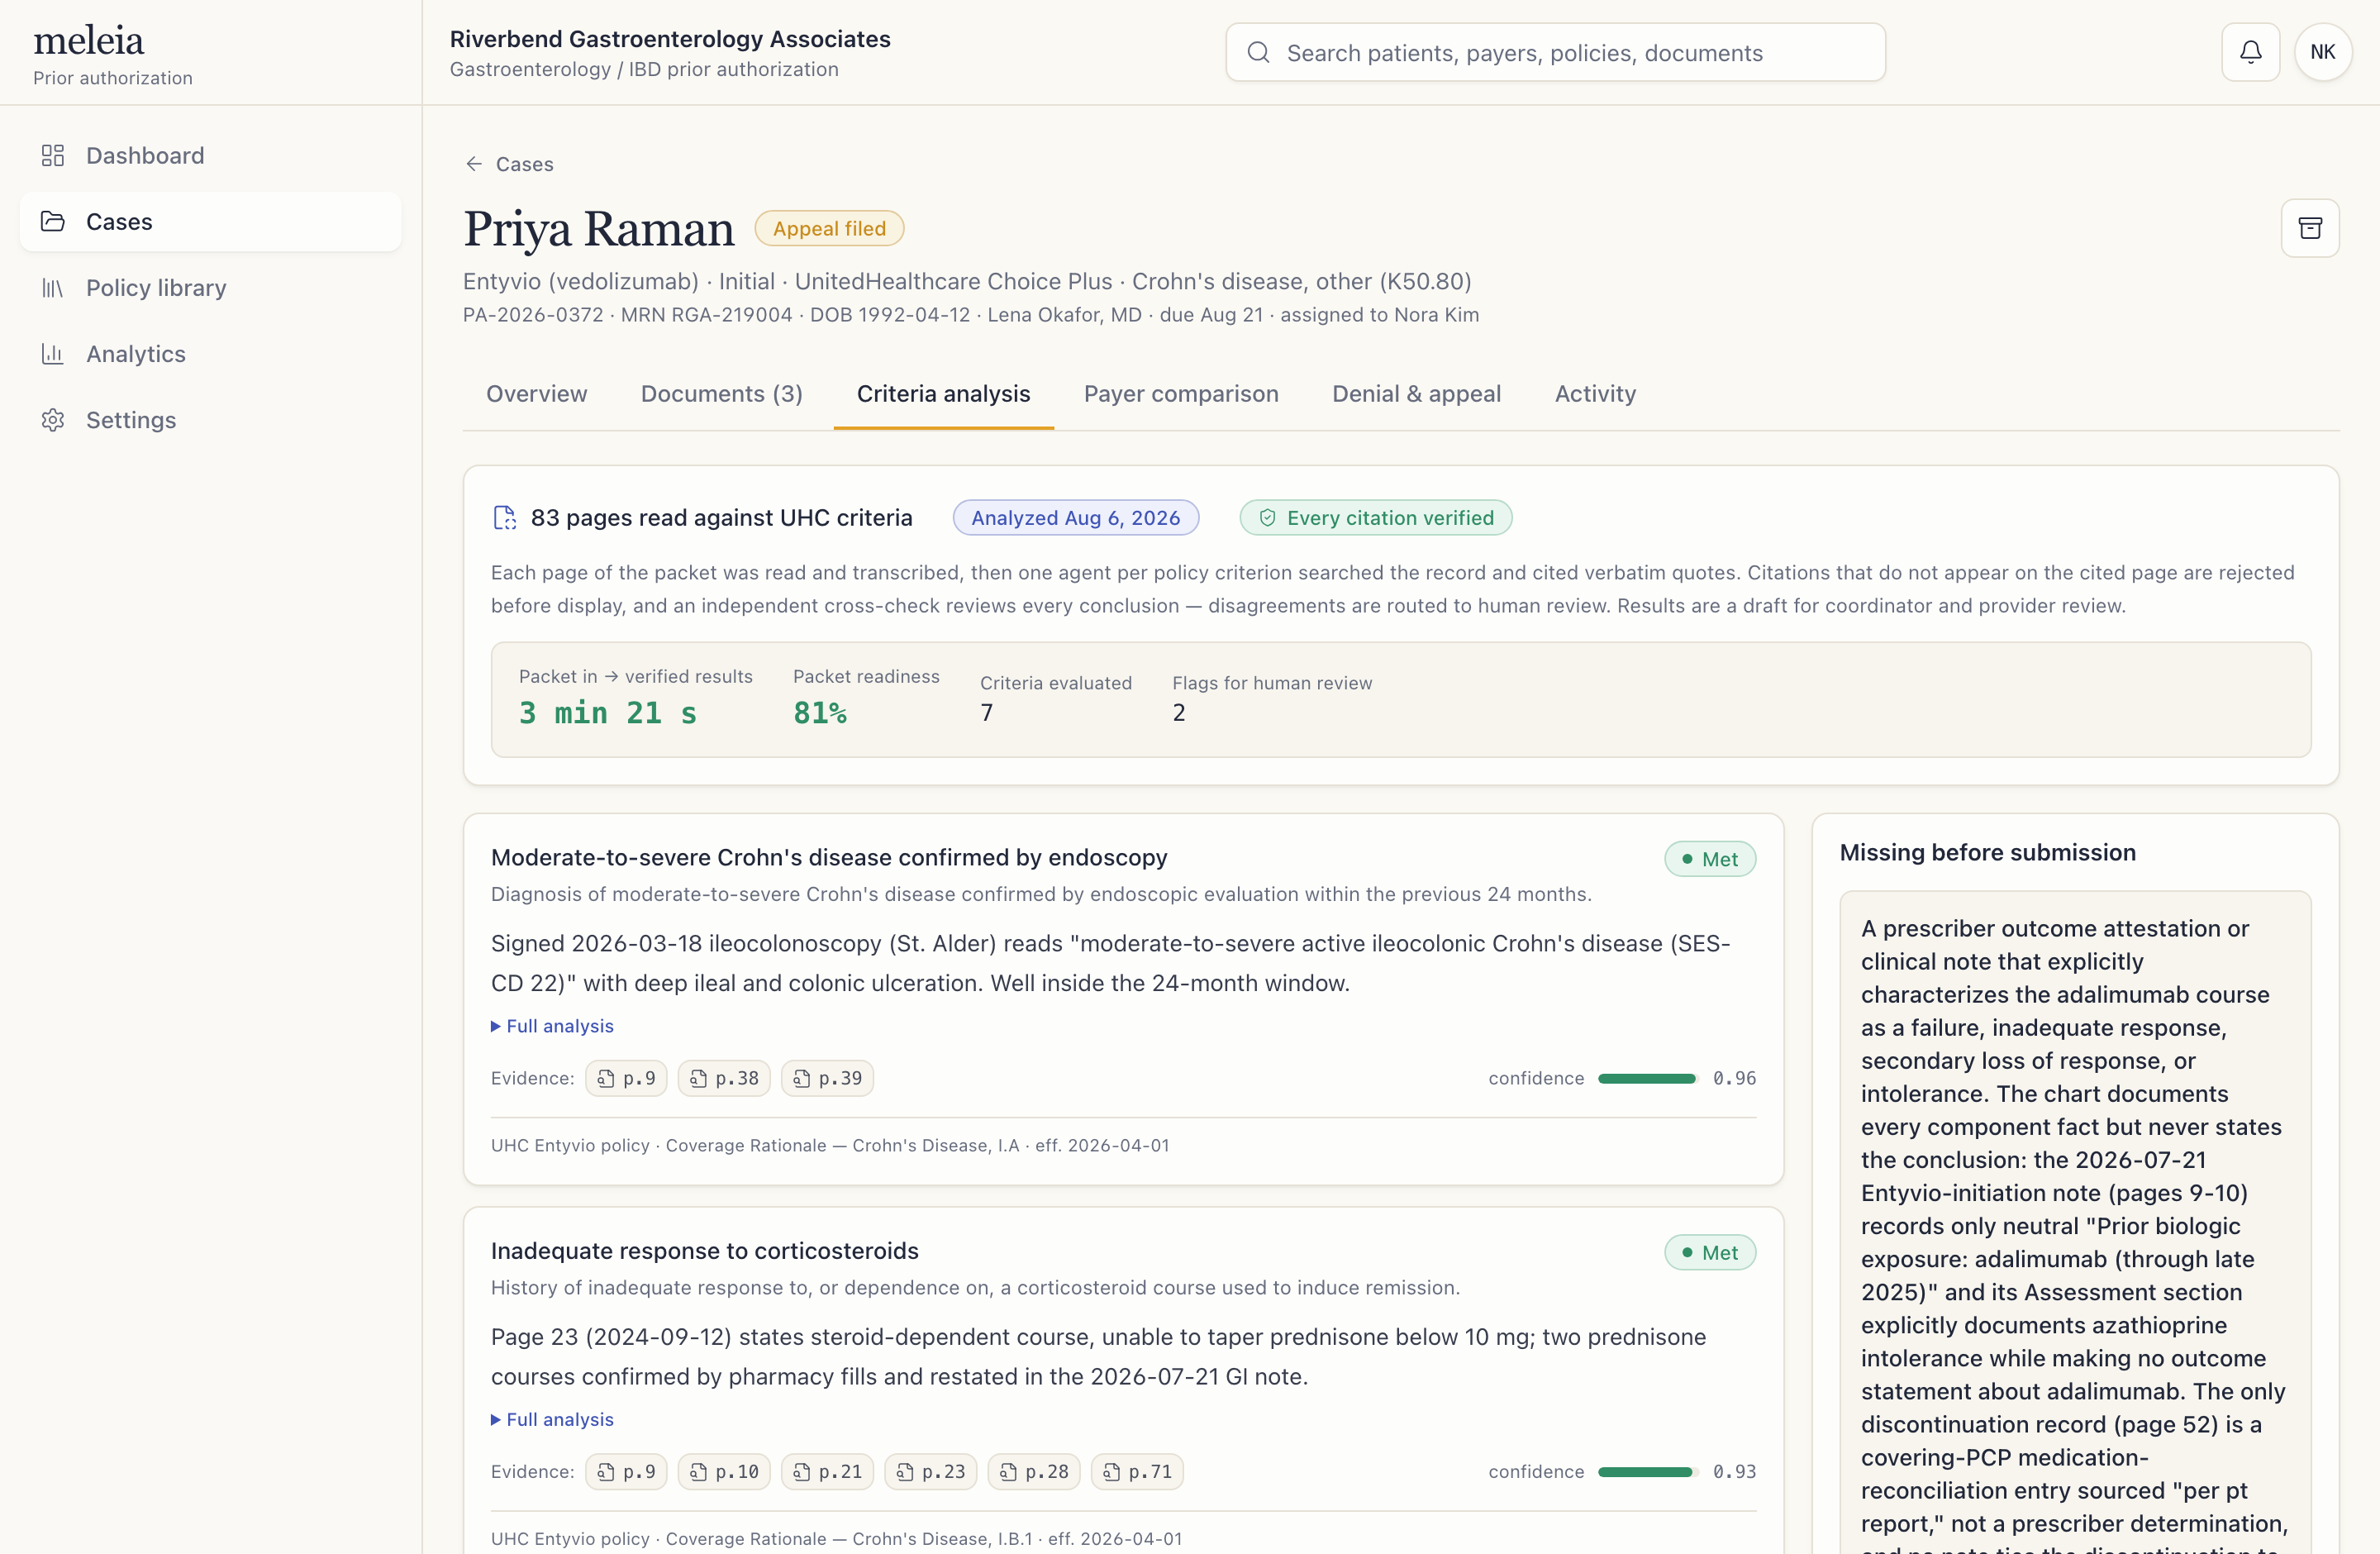Open p.21 evidence citation

coord(827,1472)
